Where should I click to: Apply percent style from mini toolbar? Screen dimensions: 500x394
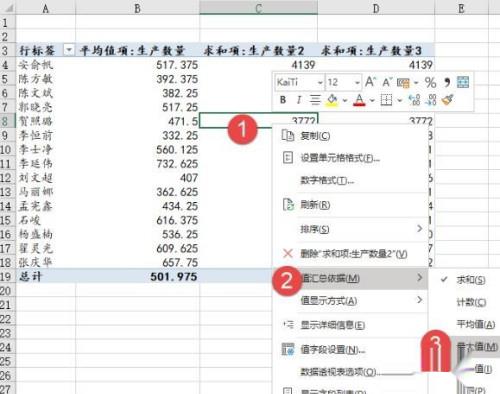pyautogui.click(x=430, y=82)
